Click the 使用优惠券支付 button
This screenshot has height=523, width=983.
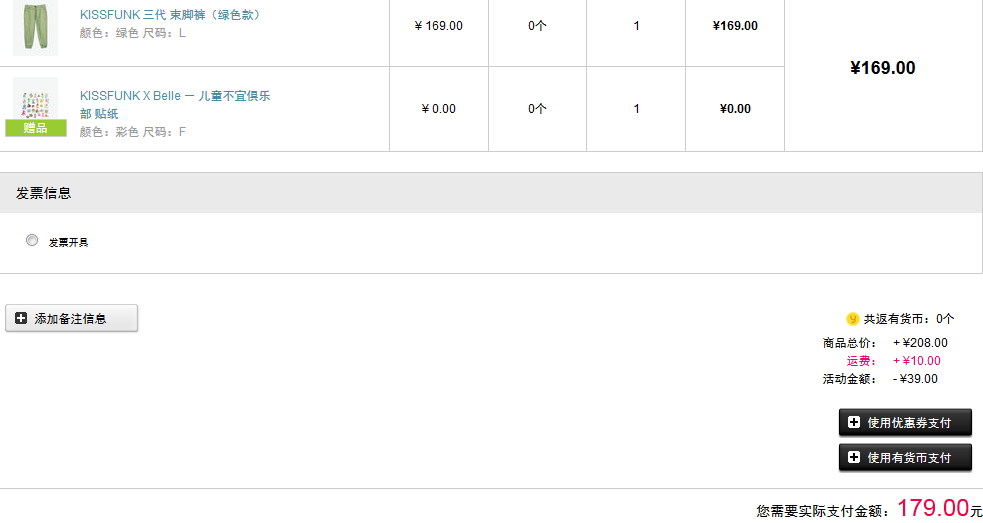point(905,423)
